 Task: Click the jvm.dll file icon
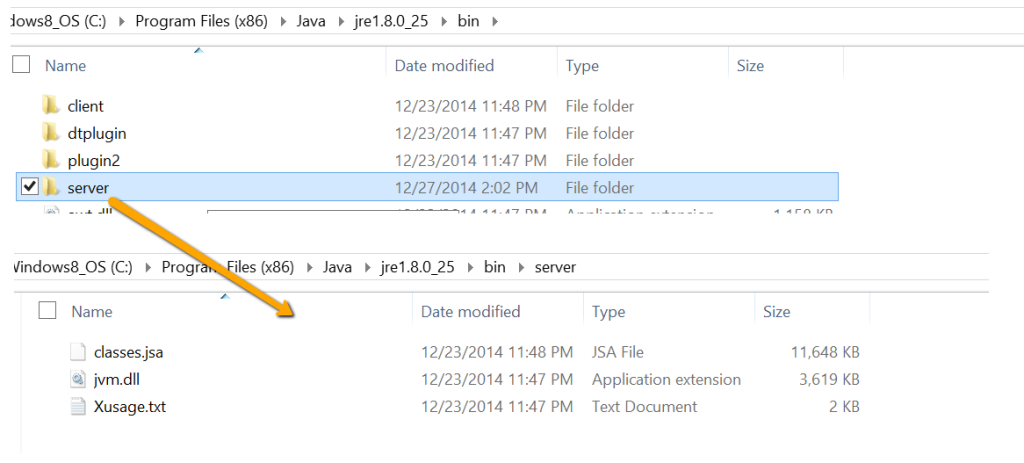tap(79, 379)
